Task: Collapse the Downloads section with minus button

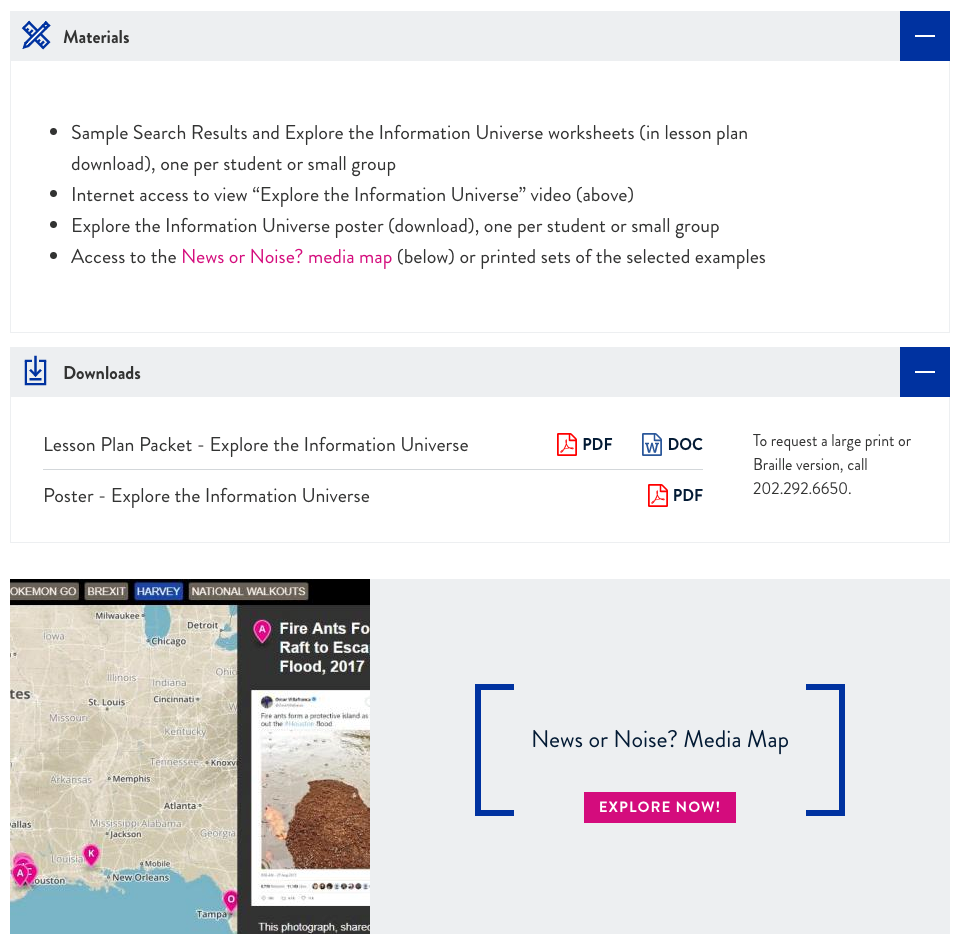Action: click(924, 372)
